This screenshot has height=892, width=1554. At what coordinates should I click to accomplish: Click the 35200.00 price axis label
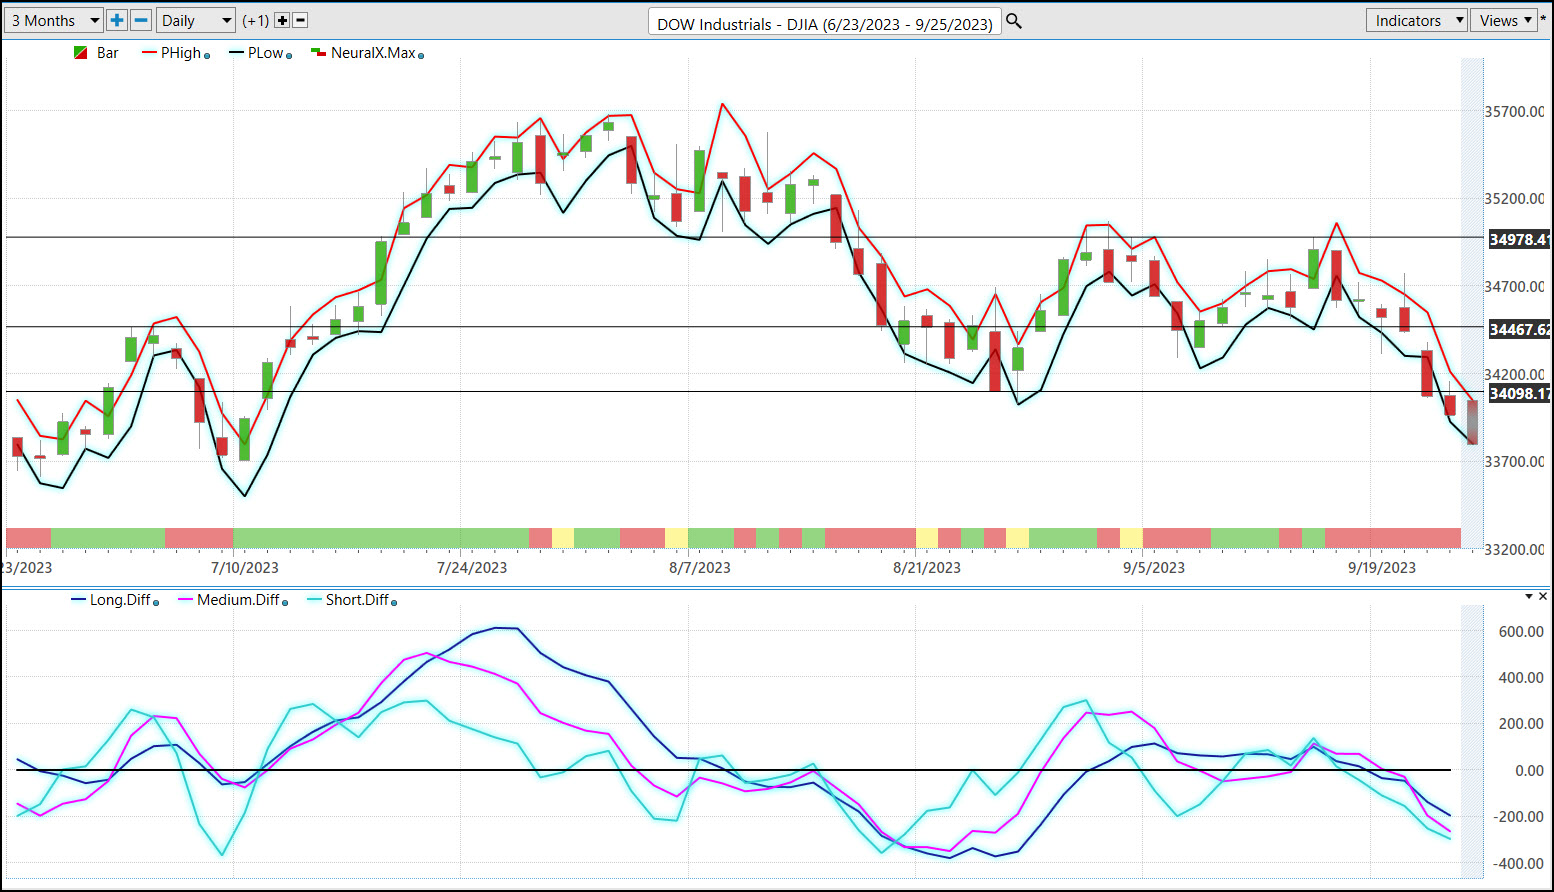tap(1514, 199)
